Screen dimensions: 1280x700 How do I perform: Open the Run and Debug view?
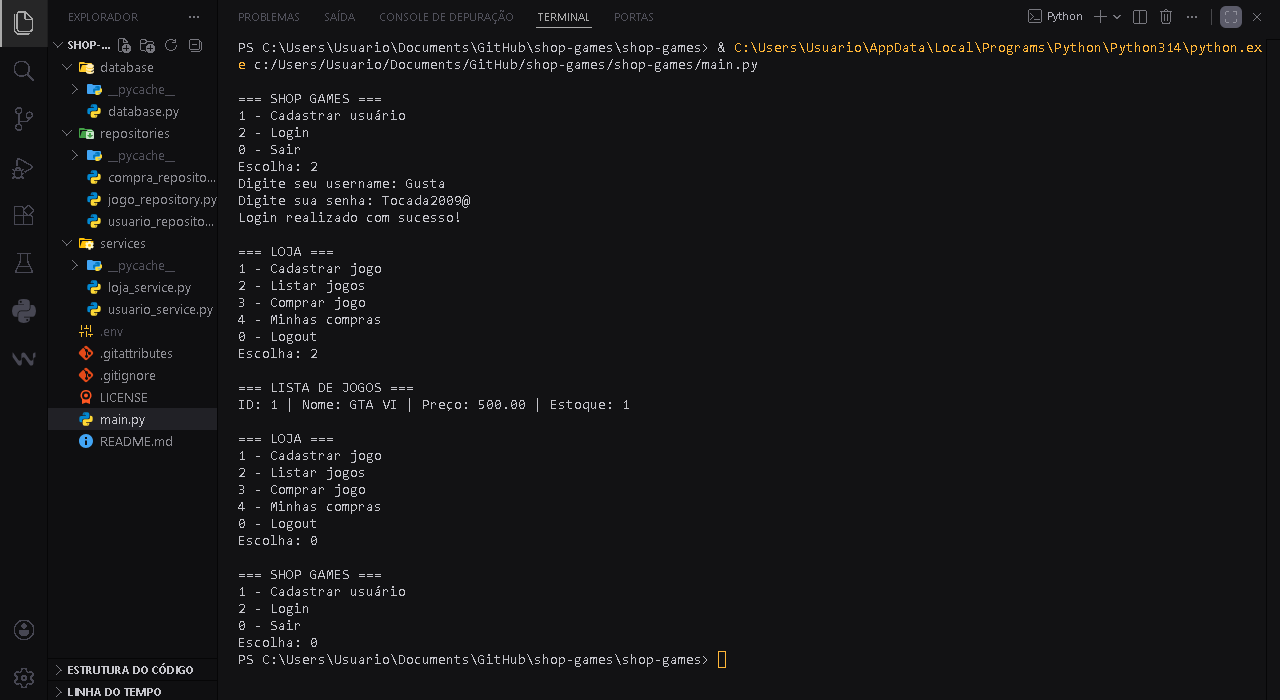[23, 168]
